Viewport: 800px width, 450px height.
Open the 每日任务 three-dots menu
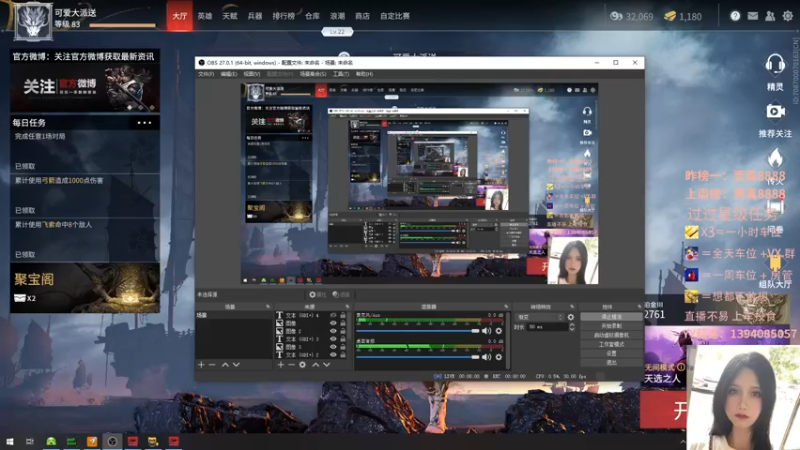[x=144, y=122]
